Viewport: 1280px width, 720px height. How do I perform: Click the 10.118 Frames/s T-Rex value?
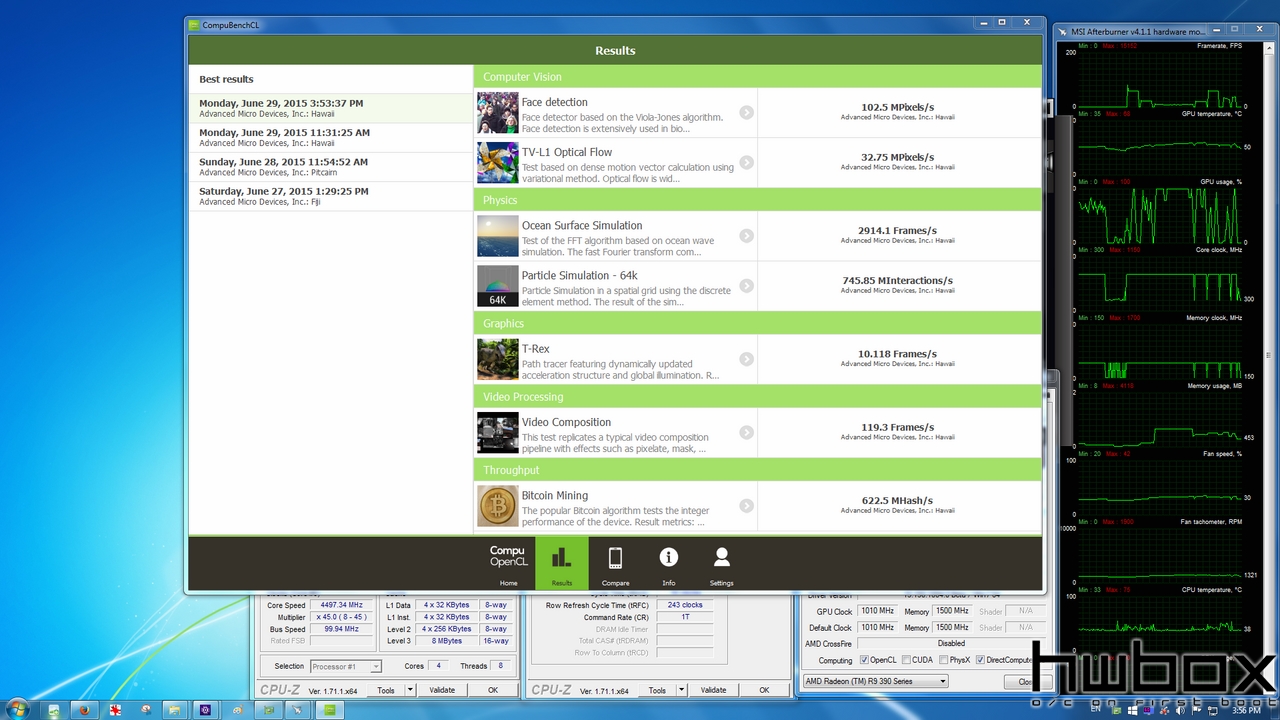897,353
